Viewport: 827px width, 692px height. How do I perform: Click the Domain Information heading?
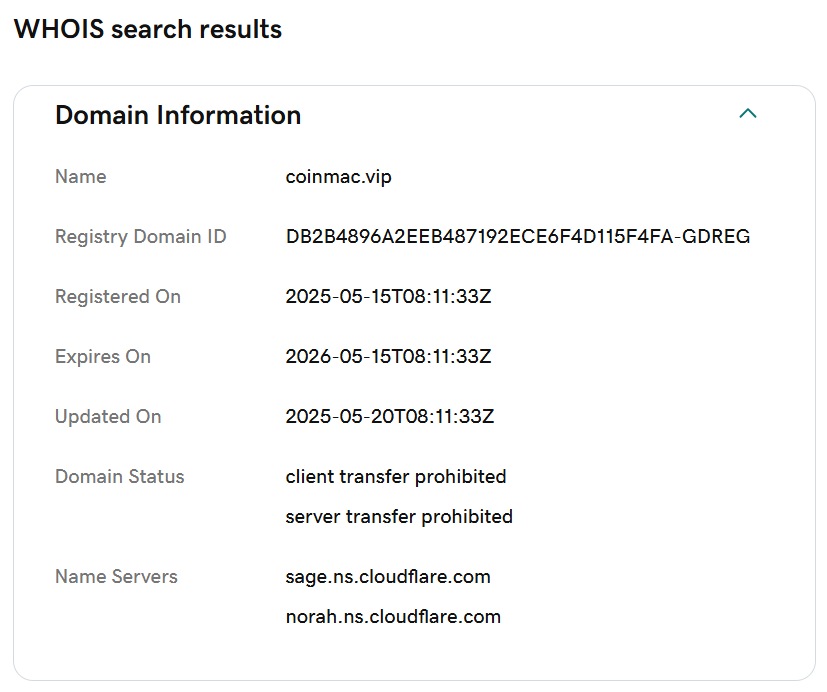[x=178, y=115]
